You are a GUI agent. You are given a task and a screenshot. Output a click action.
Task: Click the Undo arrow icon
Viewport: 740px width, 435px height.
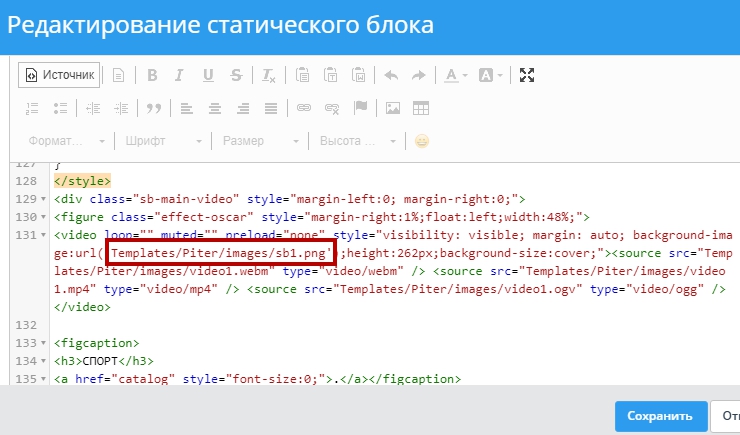click(x=391, y=75)
